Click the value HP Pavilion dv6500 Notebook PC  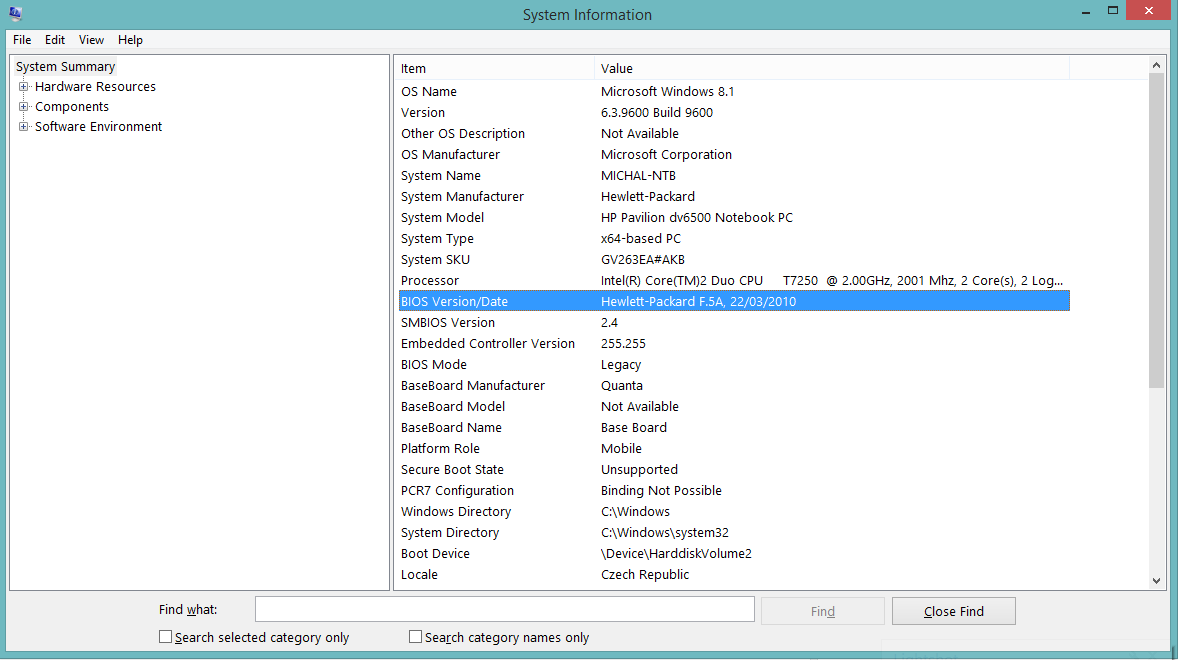pos(696,218)
